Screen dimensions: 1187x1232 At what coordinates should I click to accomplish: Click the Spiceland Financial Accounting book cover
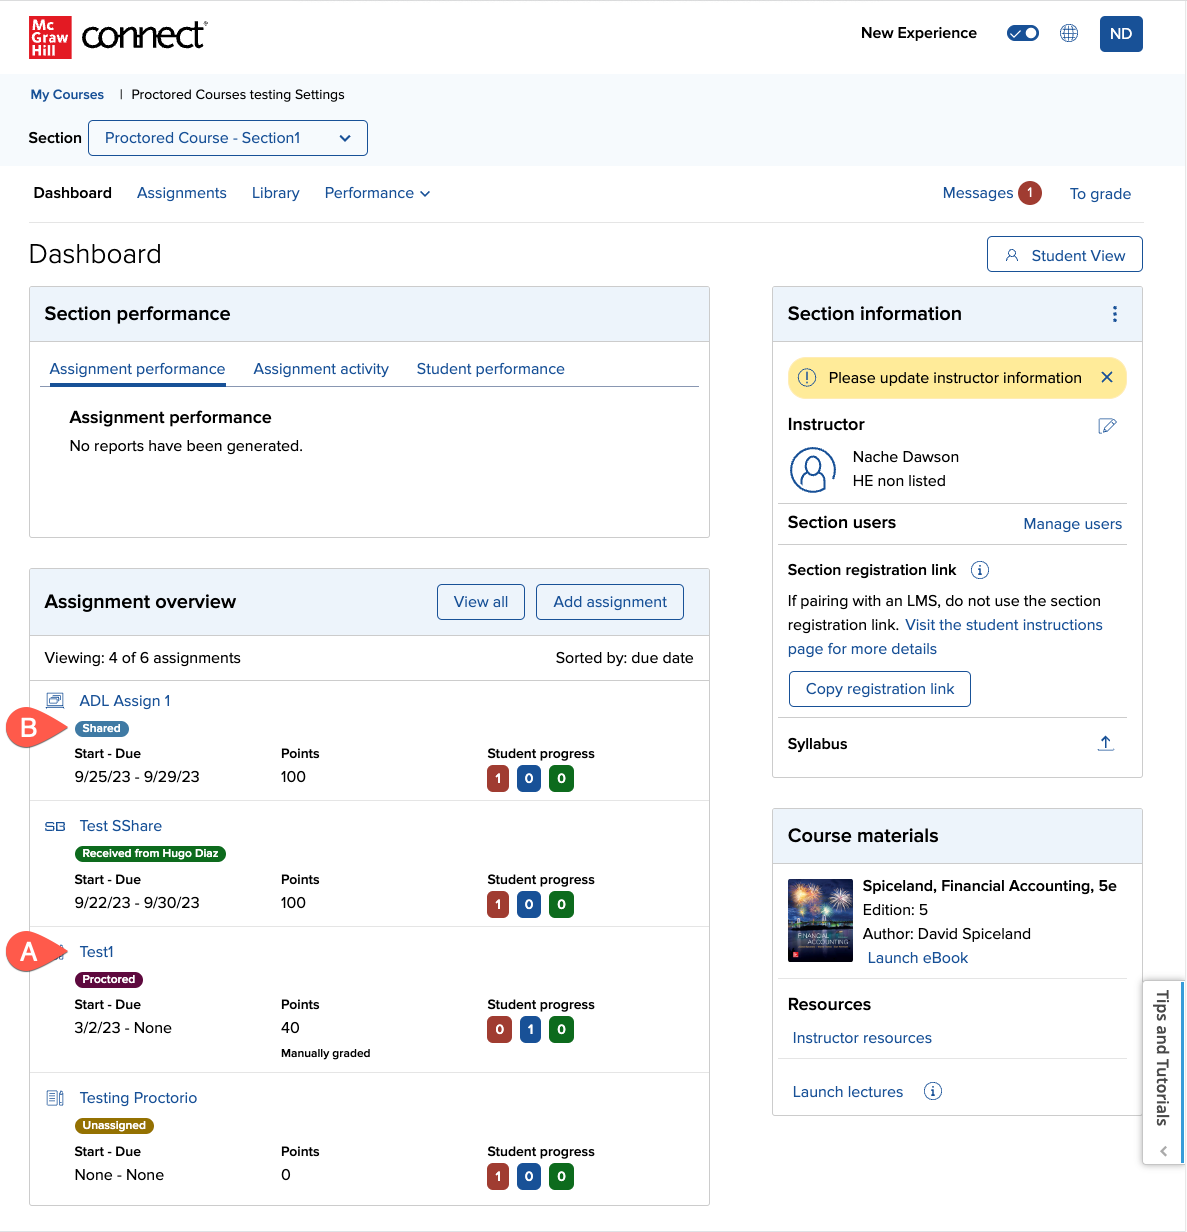(820, 920)
